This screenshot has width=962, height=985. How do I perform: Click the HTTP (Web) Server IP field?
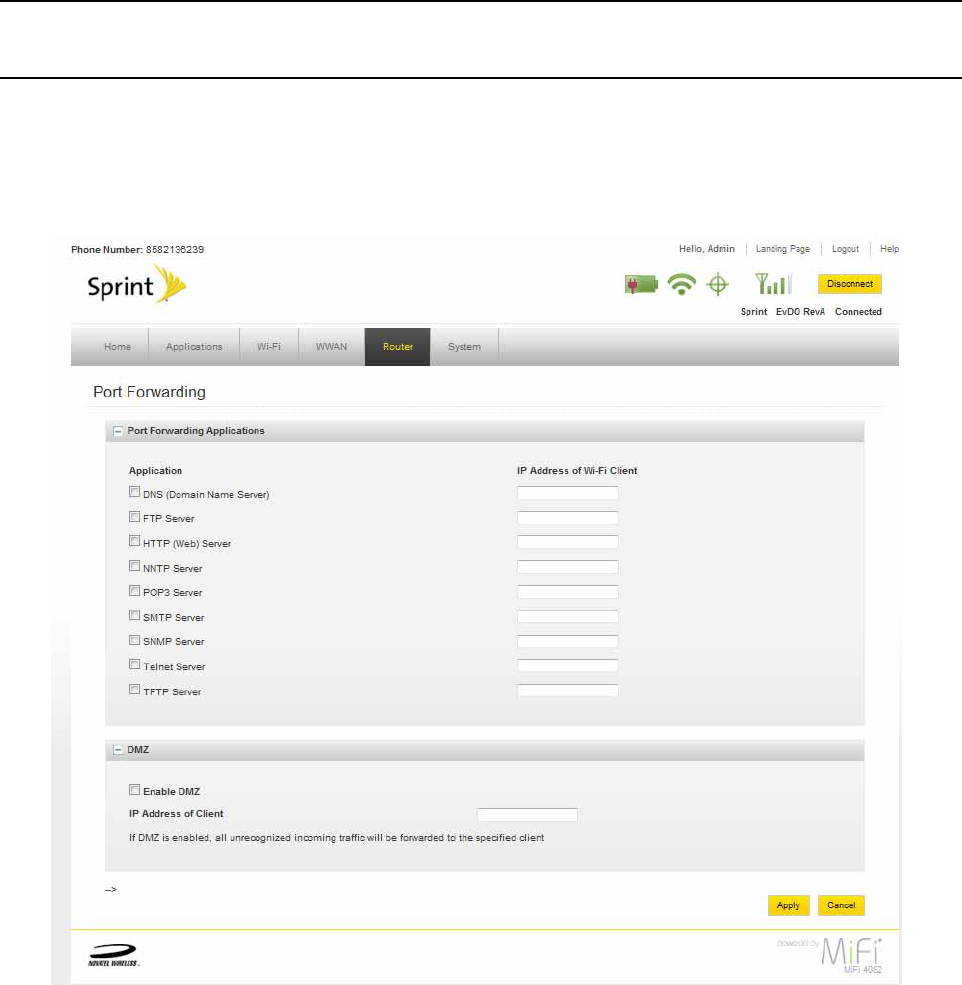[x=567, y=542]
